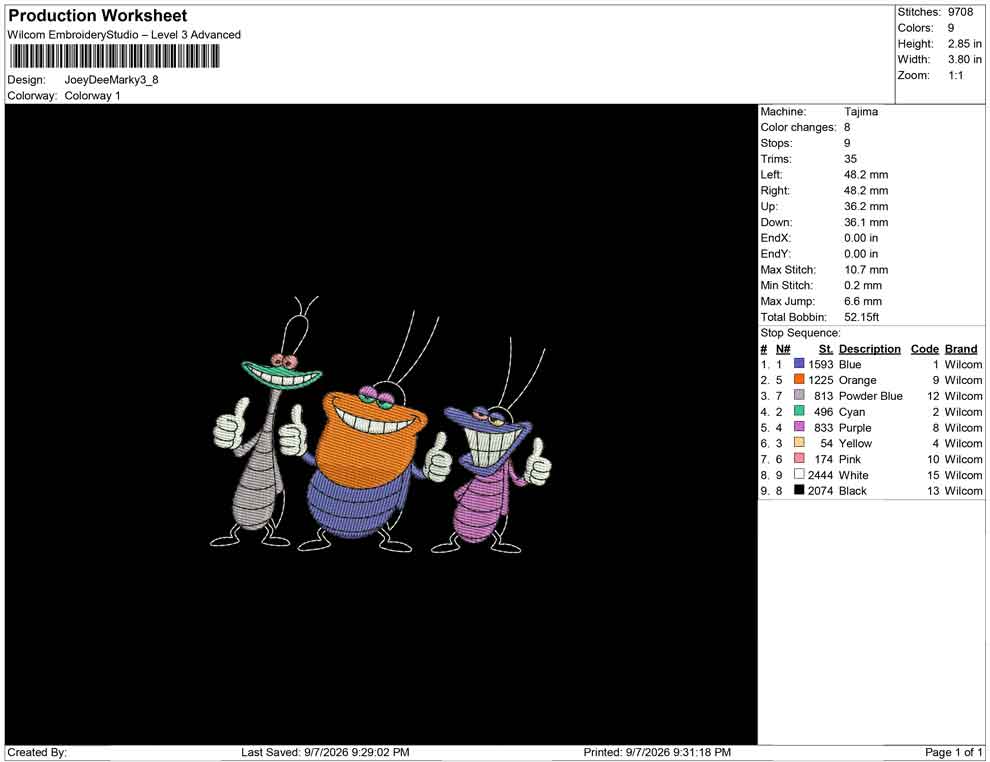This screenshot has width=990, height=762.
Task: Click the 'Page 1 of 1' footer text
Action: tap(953, 752)
